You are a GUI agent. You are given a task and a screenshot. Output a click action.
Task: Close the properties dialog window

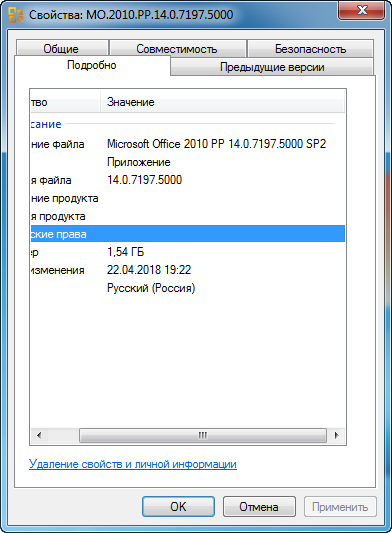[361, 11]
